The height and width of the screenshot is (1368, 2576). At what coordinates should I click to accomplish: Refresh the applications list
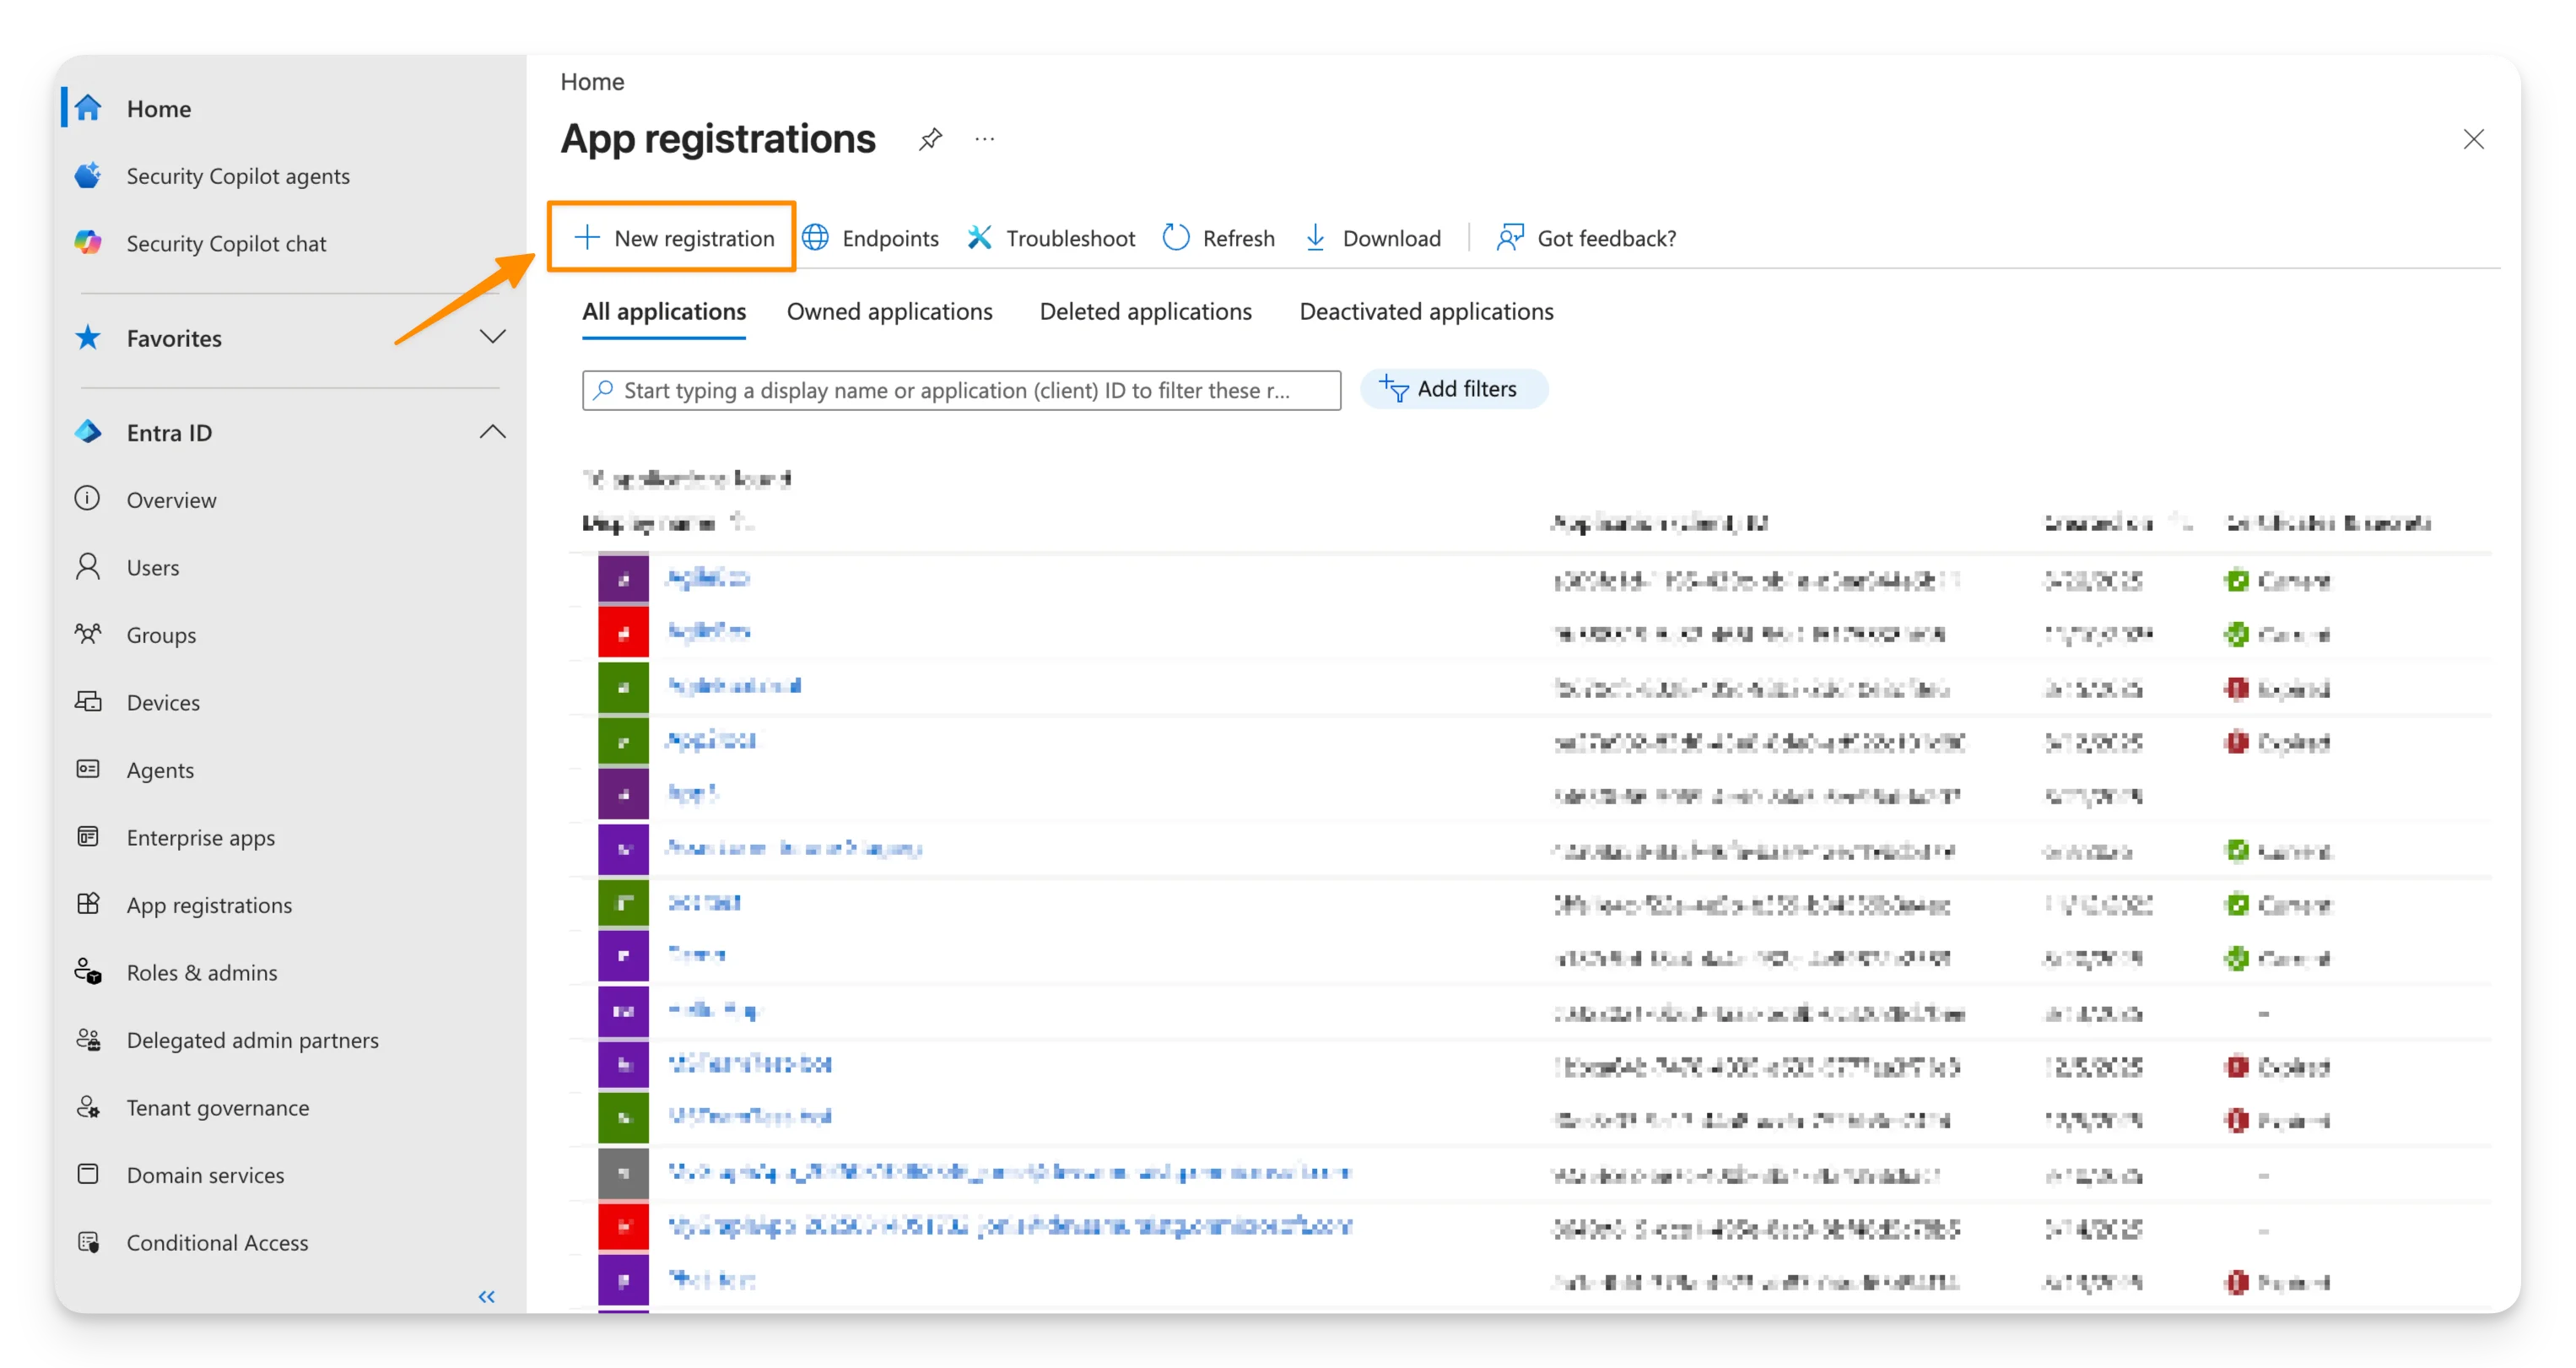pos(1219,238)
